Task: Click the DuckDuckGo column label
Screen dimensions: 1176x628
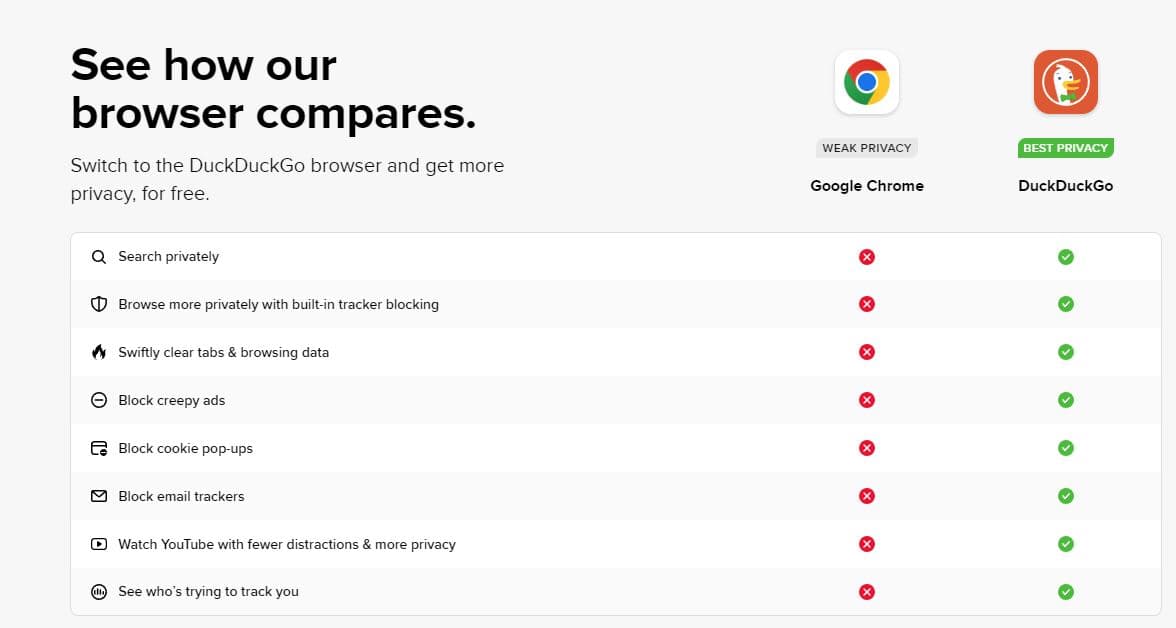Action: pos(1065,186)
